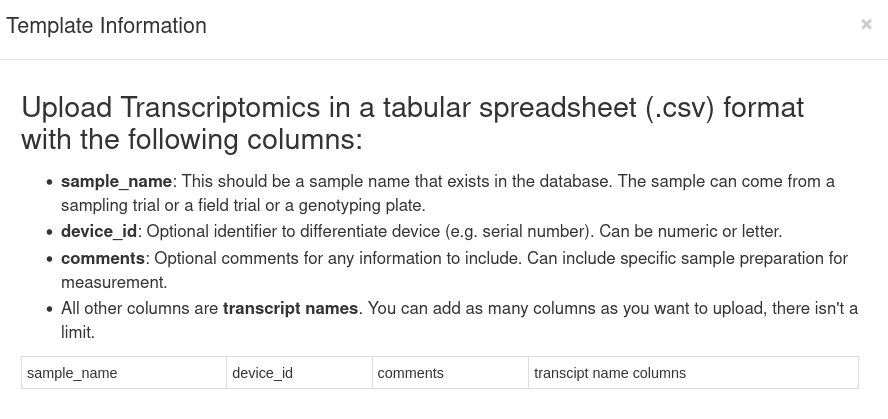Click the Template Information dialog title

click(x=107, y=27)
